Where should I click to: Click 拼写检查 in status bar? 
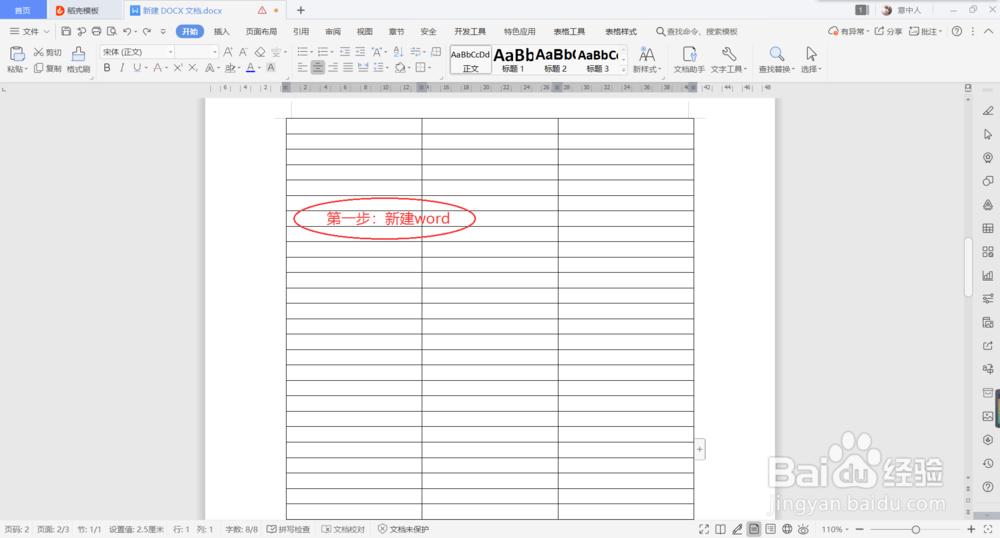pos(288,529)
